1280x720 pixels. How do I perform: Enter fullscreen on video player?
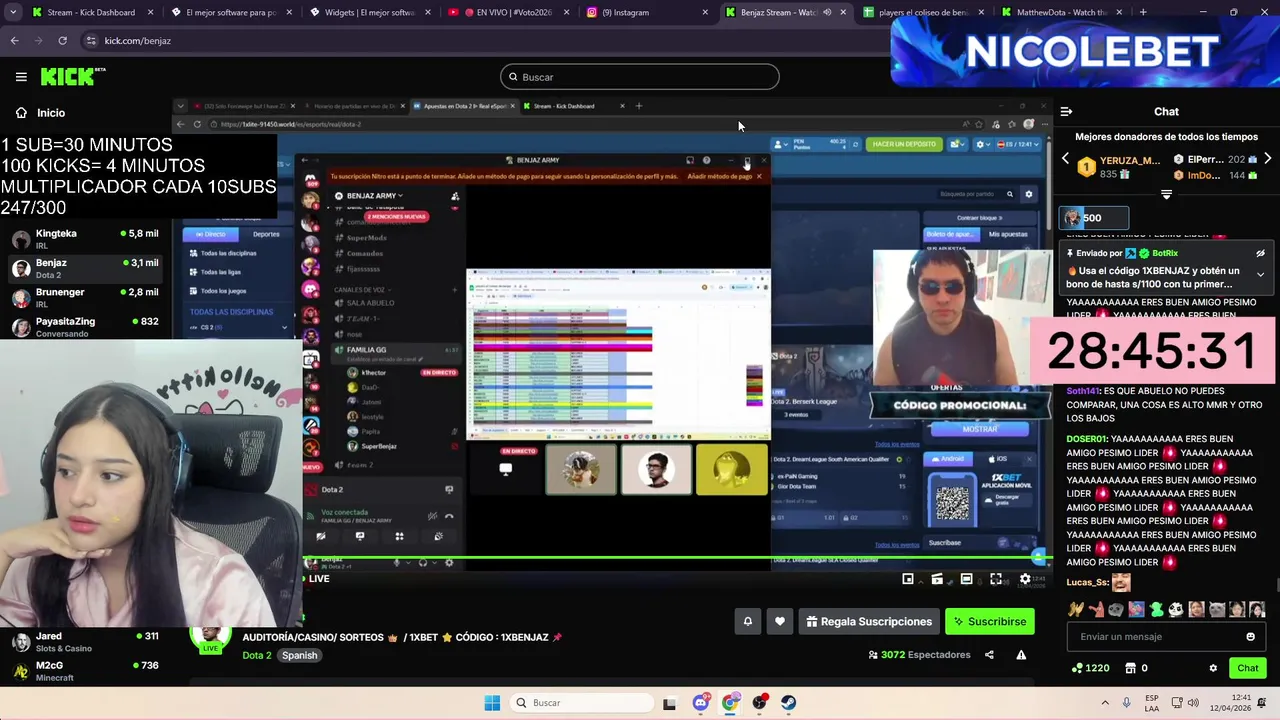(996, 579)
